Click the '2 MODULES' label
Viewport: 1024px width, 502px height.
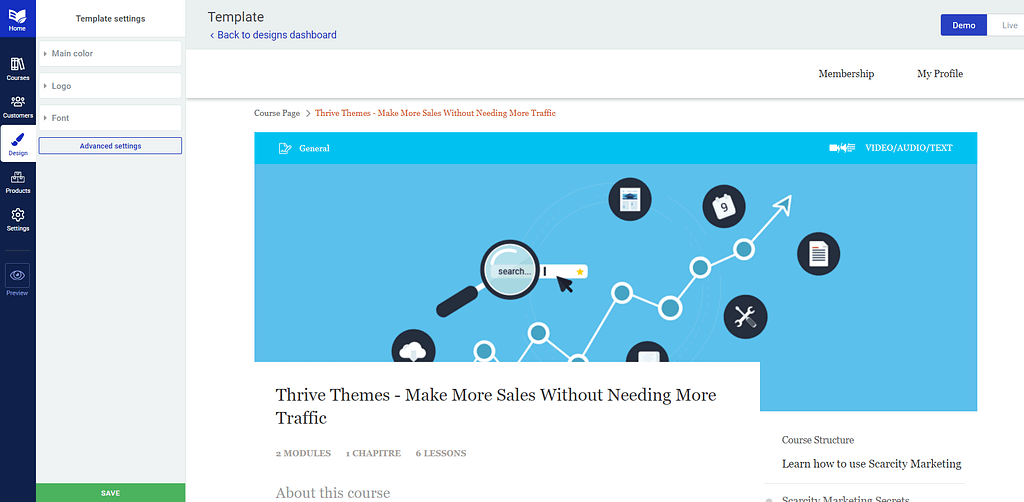click(x=303, y=453)
